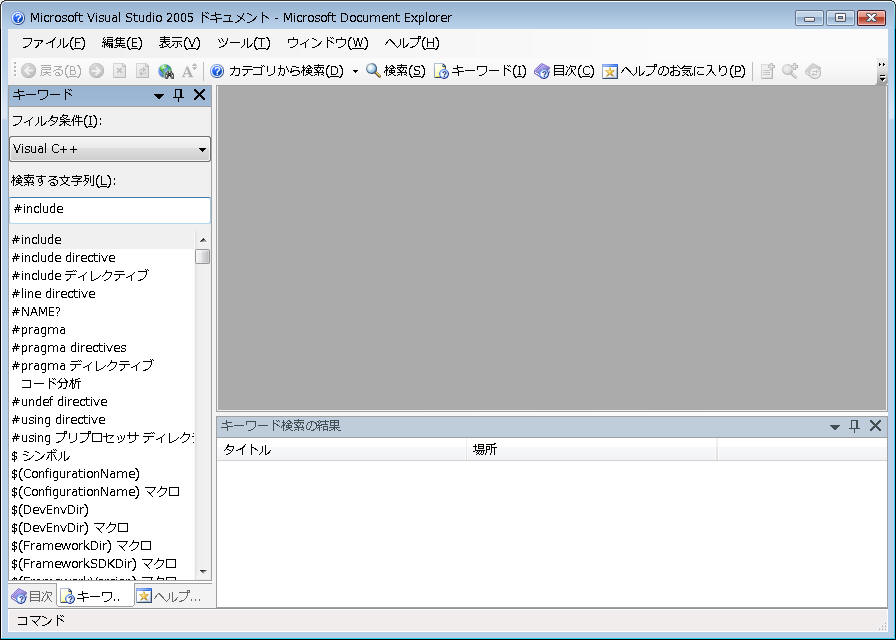The height and width of the screenshot is (640, 896).
Task: Select the '#include ディレクティブ' list entry
Action: point(103,275)
